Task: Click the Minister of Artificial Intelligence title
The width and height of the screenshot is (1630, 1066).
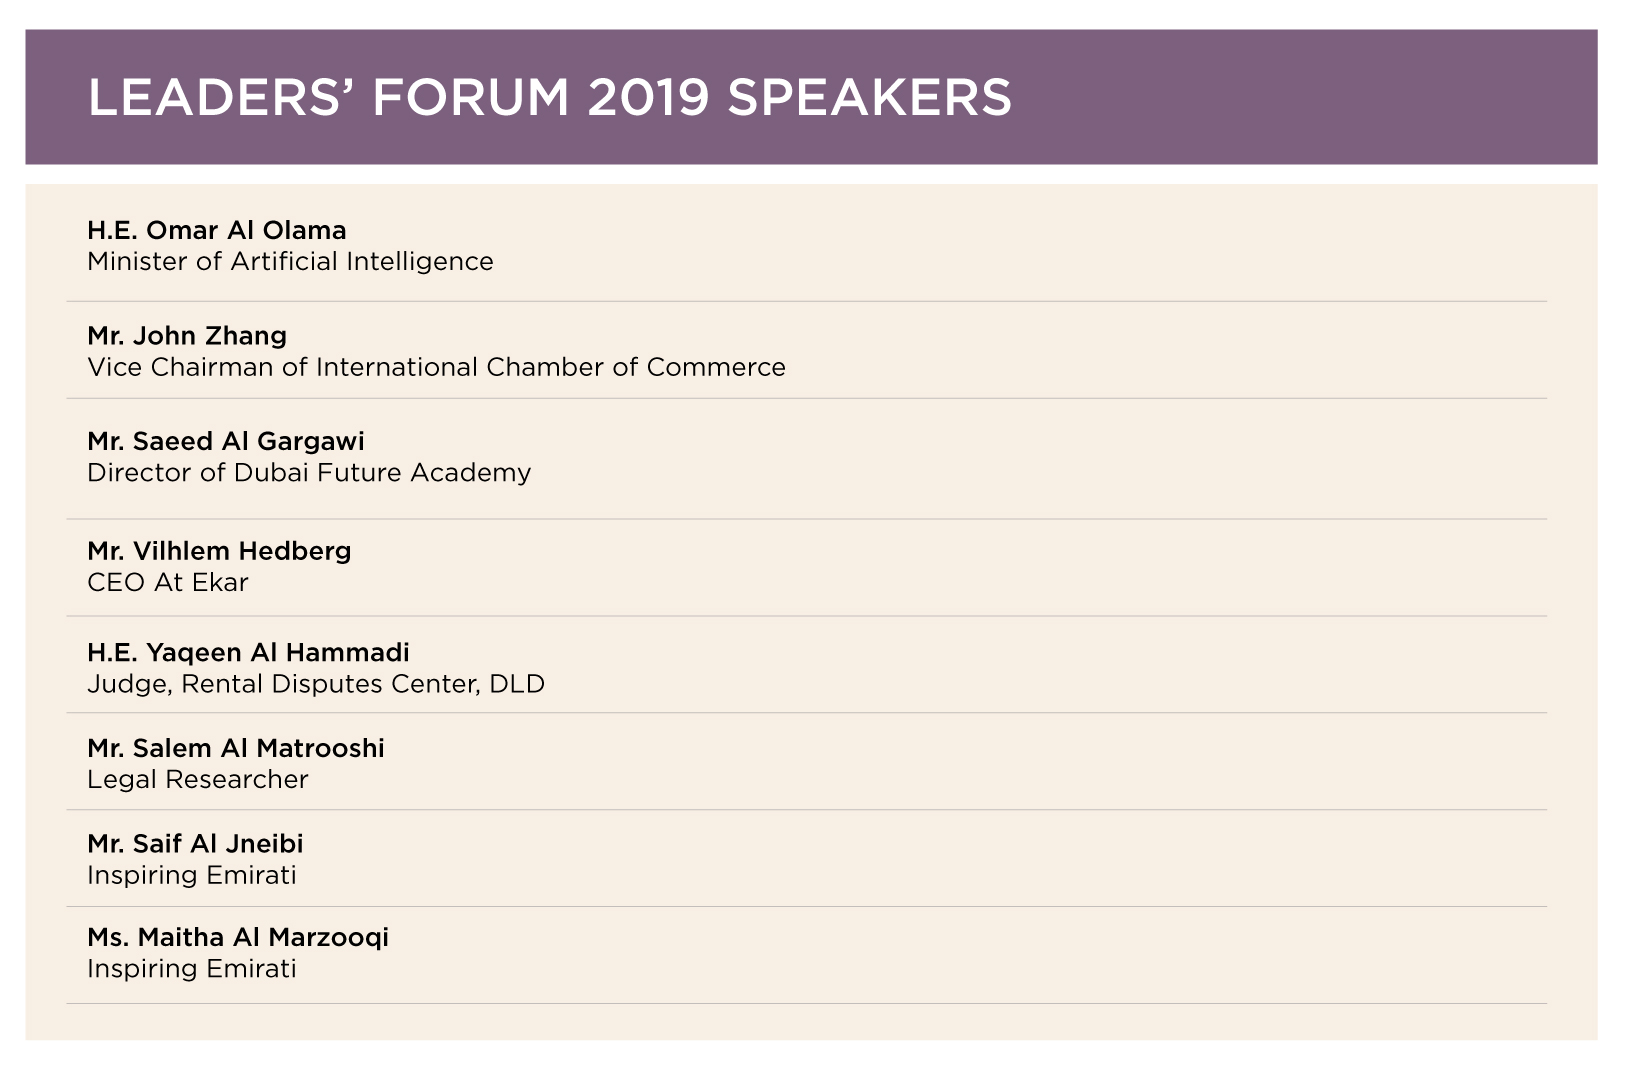Action: coord(290,262)
